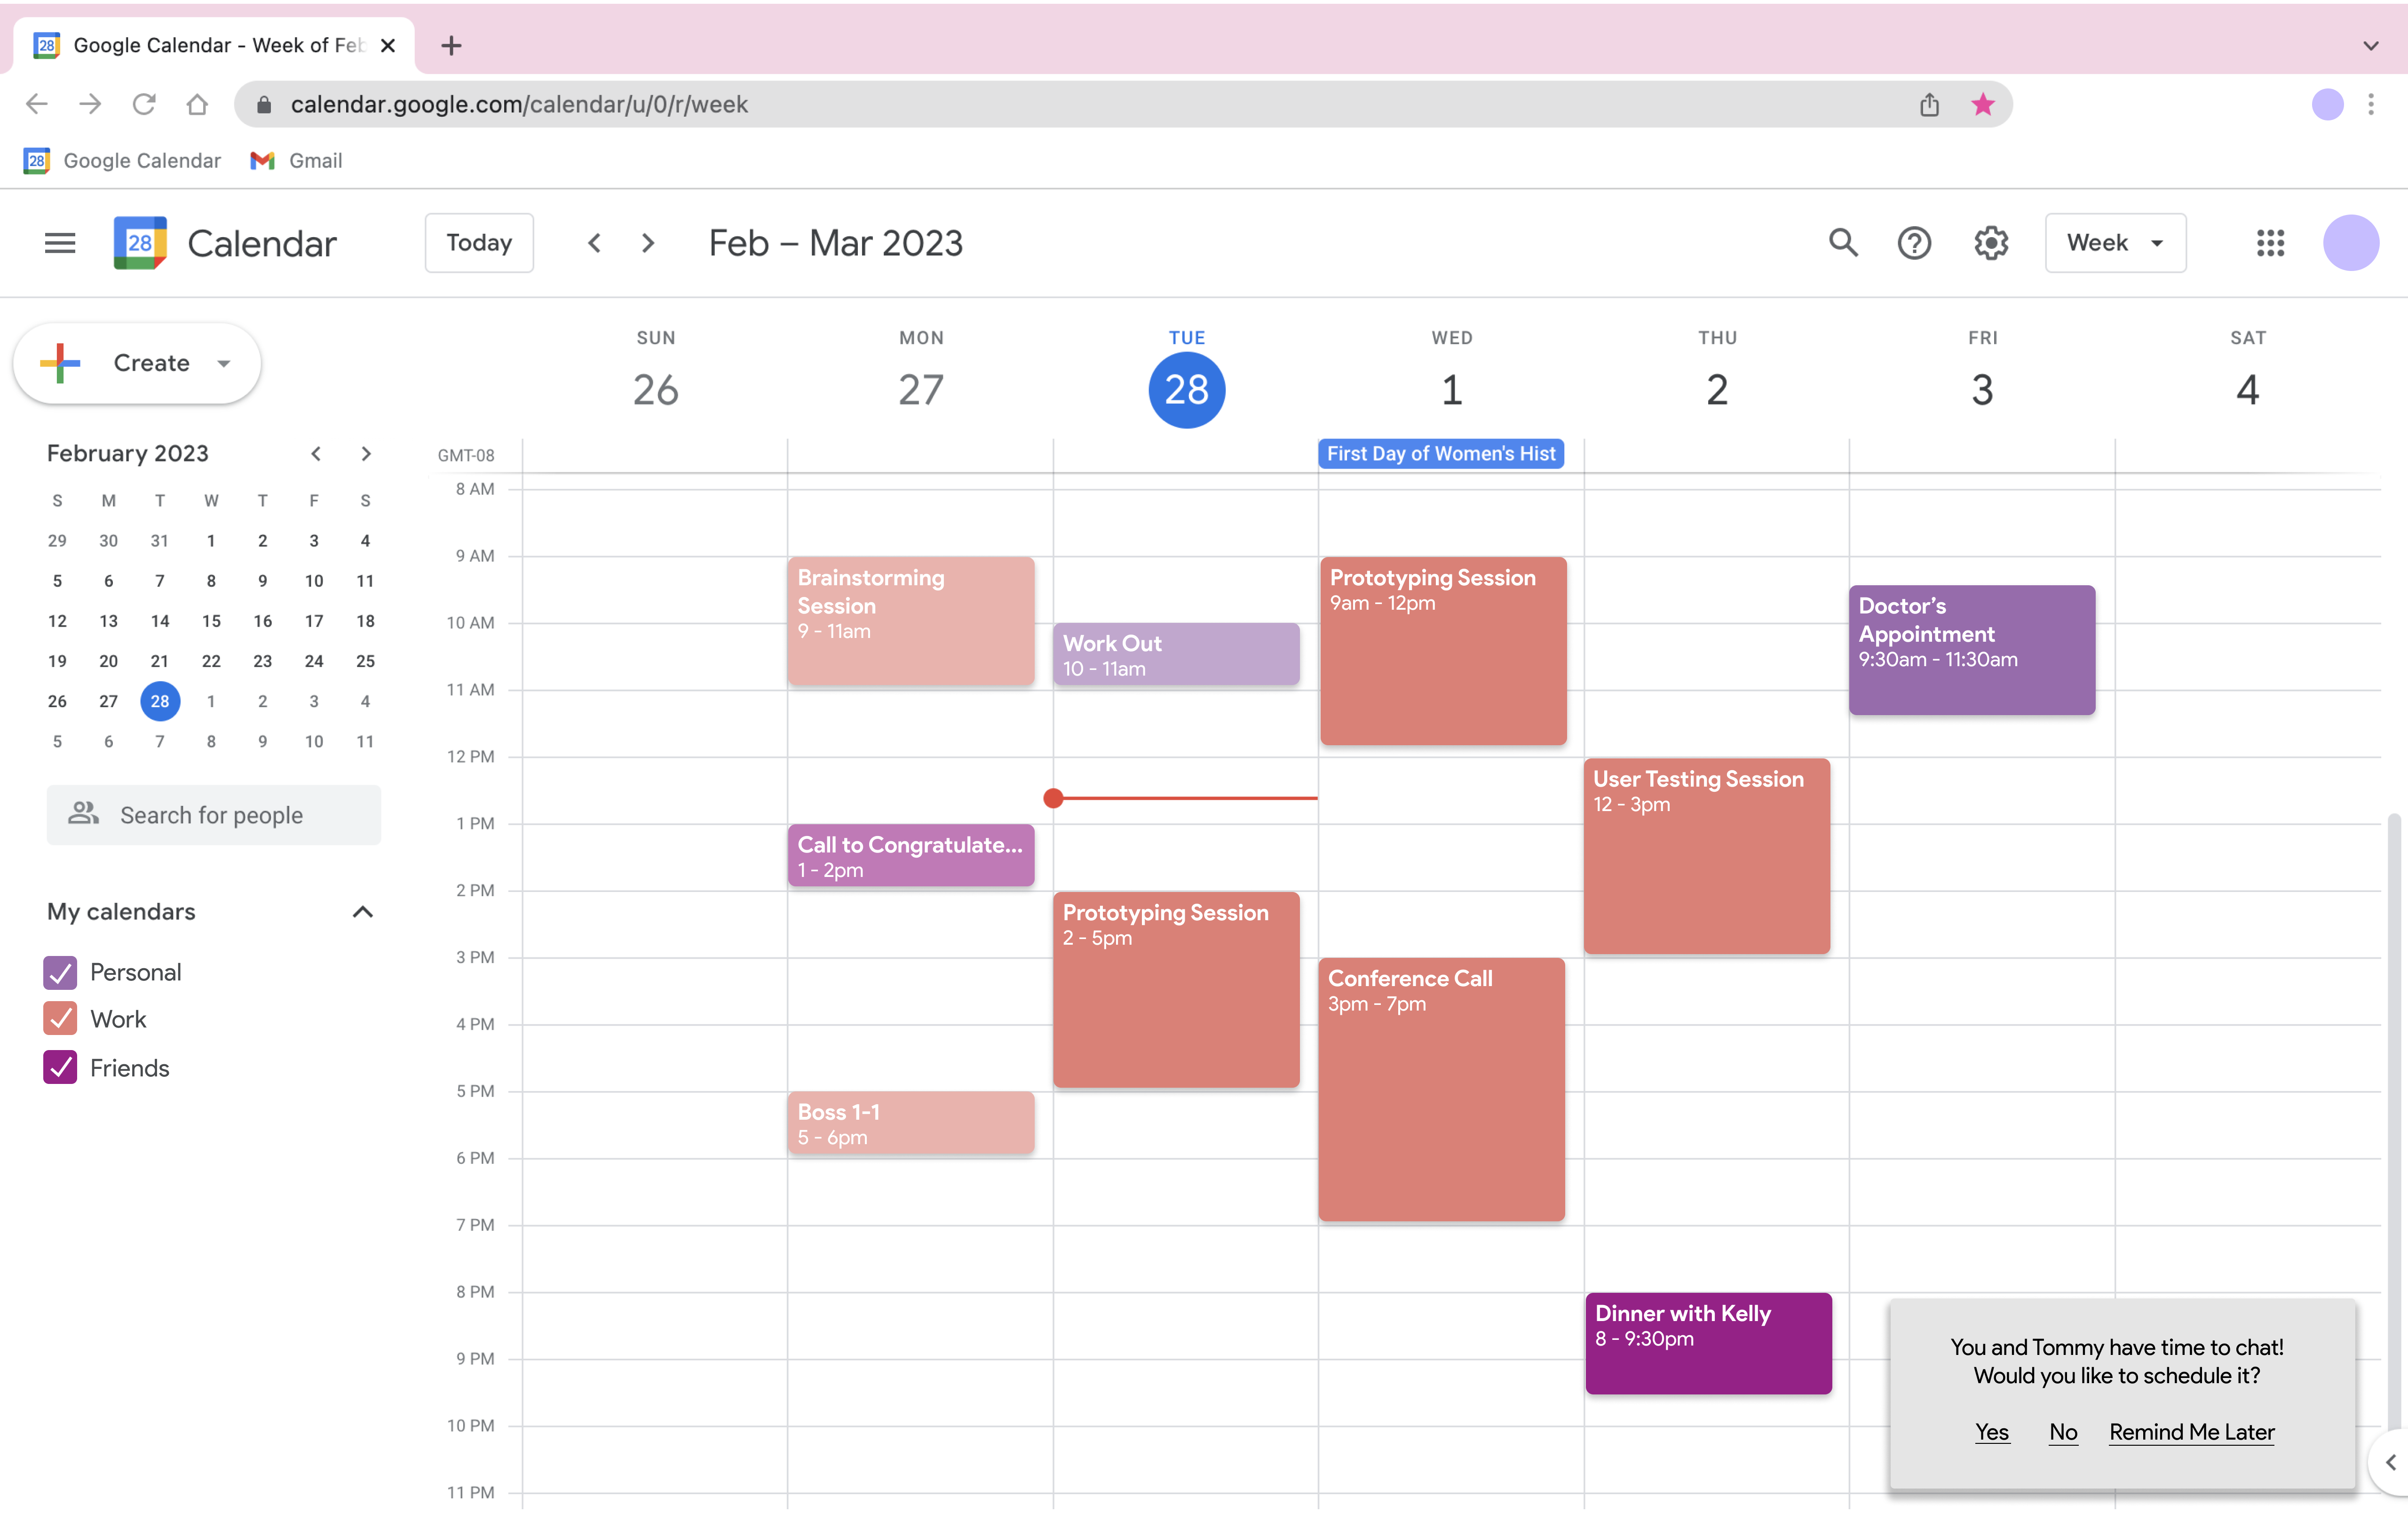The image size is (2408, 1513).
Task: Click Remind Me Later link
Action: (x=2191, y=1432)
